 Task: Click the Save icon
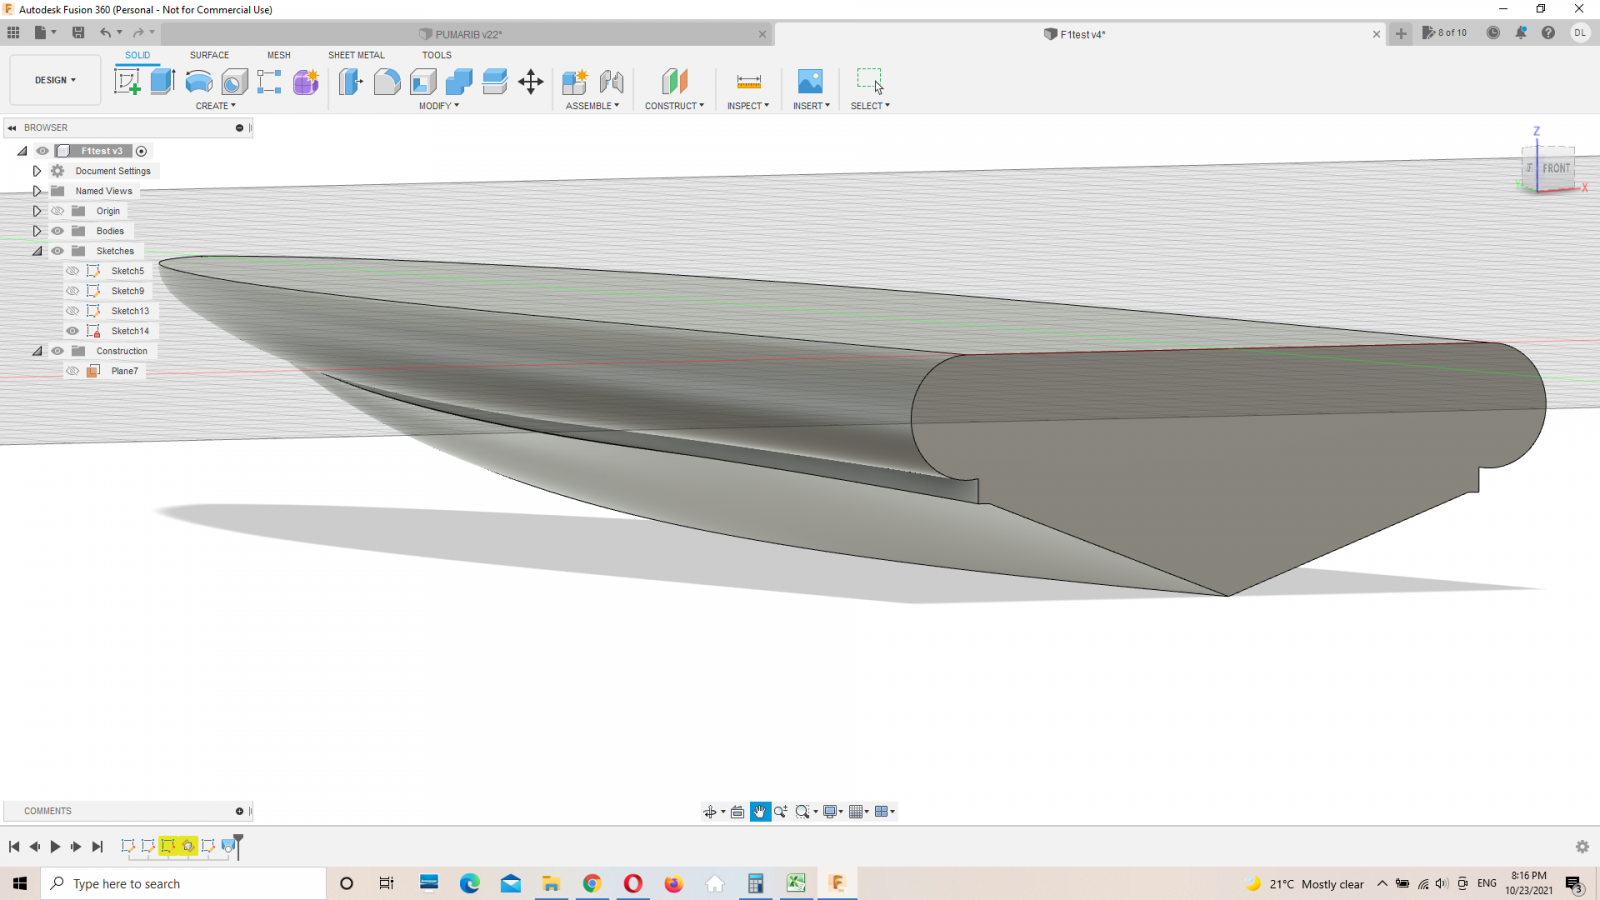click(78, 33)
